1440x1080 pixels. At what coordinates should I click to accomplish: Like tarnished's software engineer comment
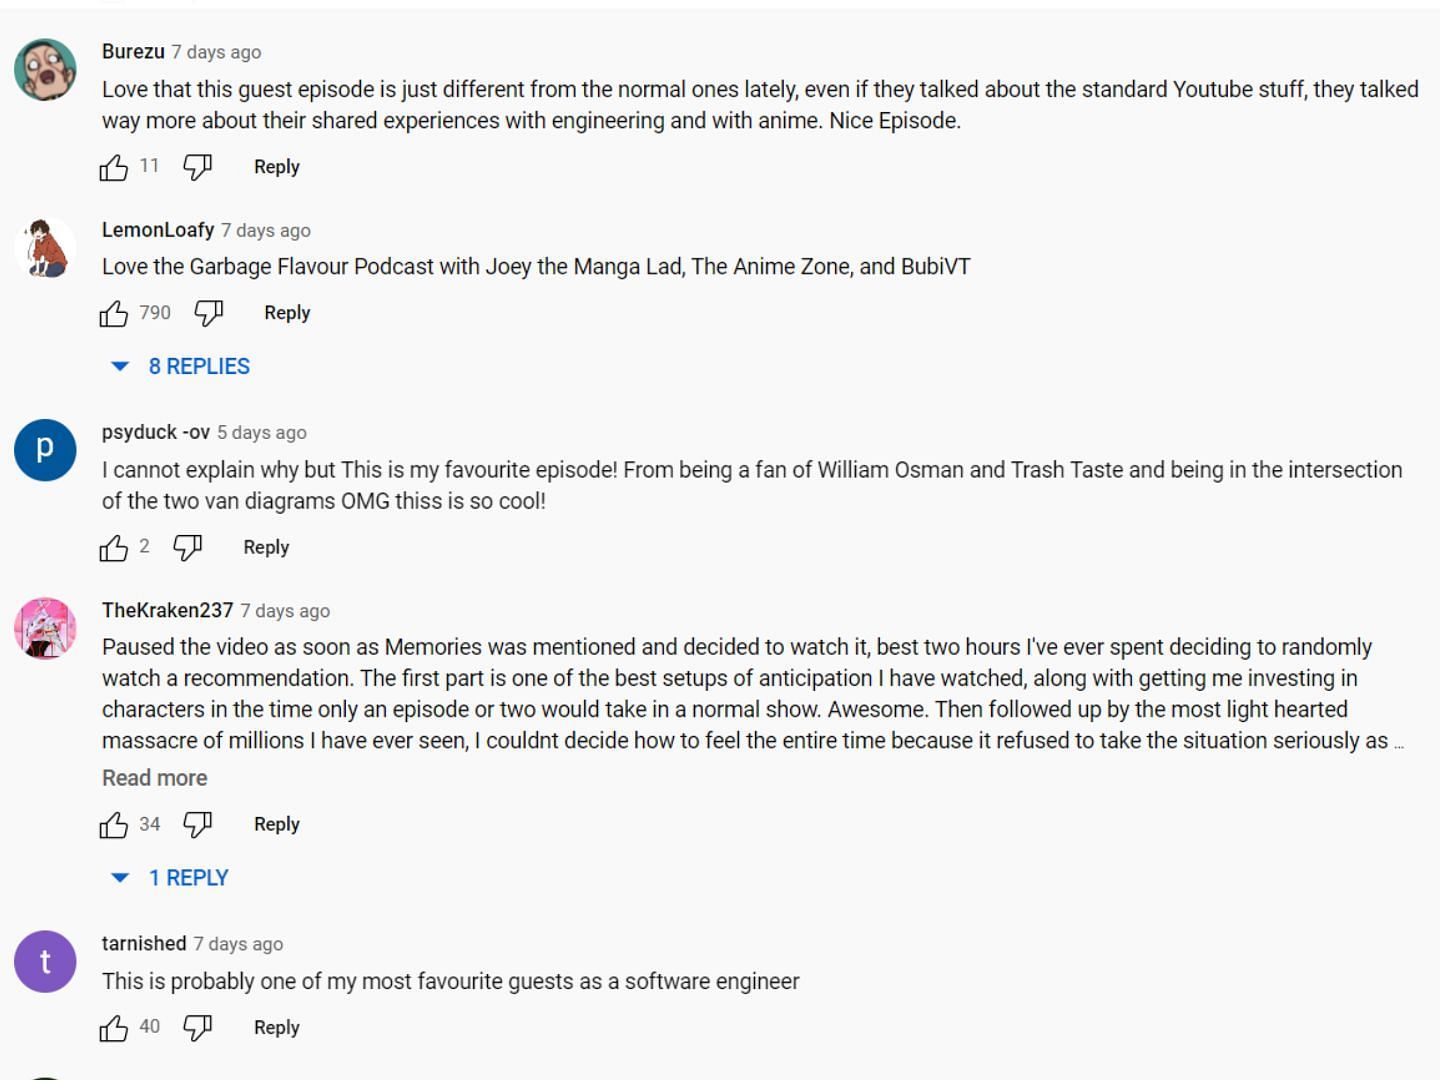pos(114,1028)
